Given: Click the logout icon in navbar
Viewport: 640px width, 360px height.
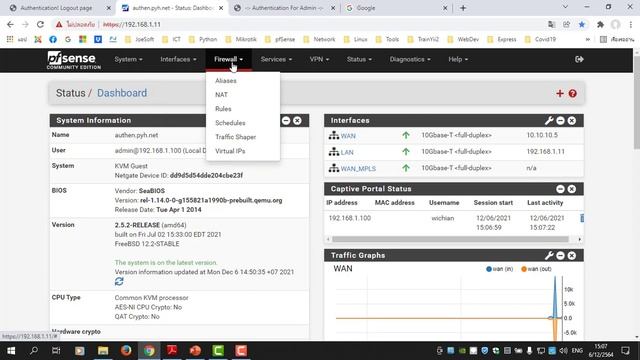Looking at the screenshot, I should tap(579, 60).
